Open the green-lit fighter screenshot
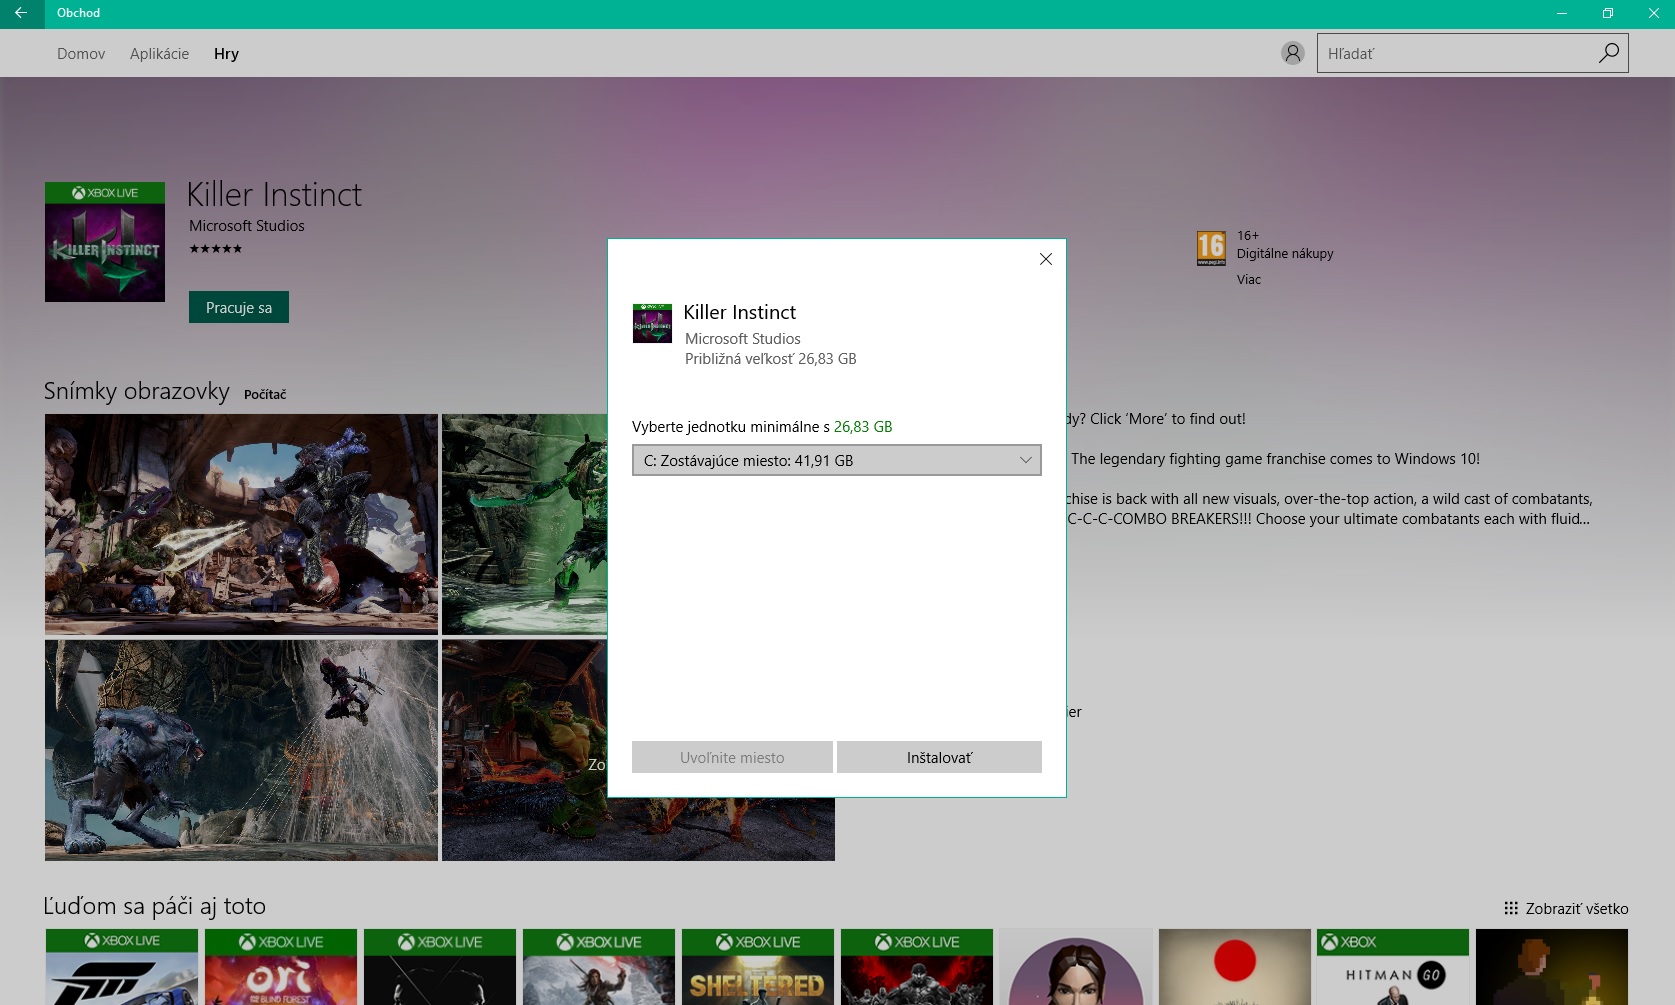This screenshot has width=1675, height=1005. [x=524, y=524]
